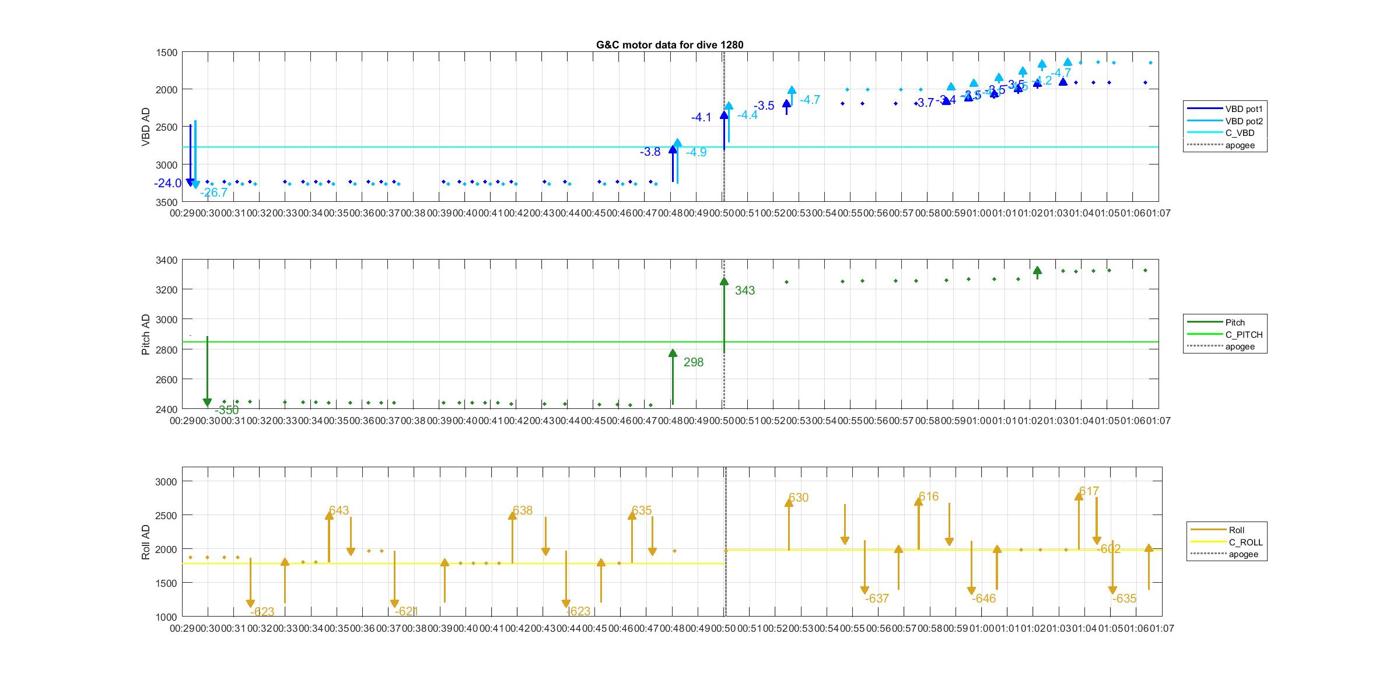The height and width of the screenshot is (693, 1400).
Task: Click the -4.1 VBD label near apogee
Action: pos(701,118)
